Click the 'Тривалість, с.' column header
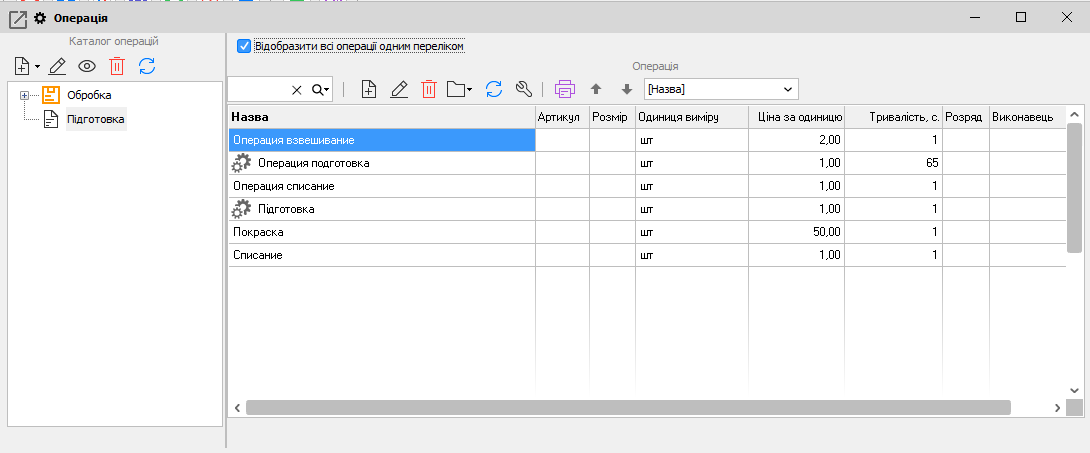1090x453 pixels. (x=893, y=117)
